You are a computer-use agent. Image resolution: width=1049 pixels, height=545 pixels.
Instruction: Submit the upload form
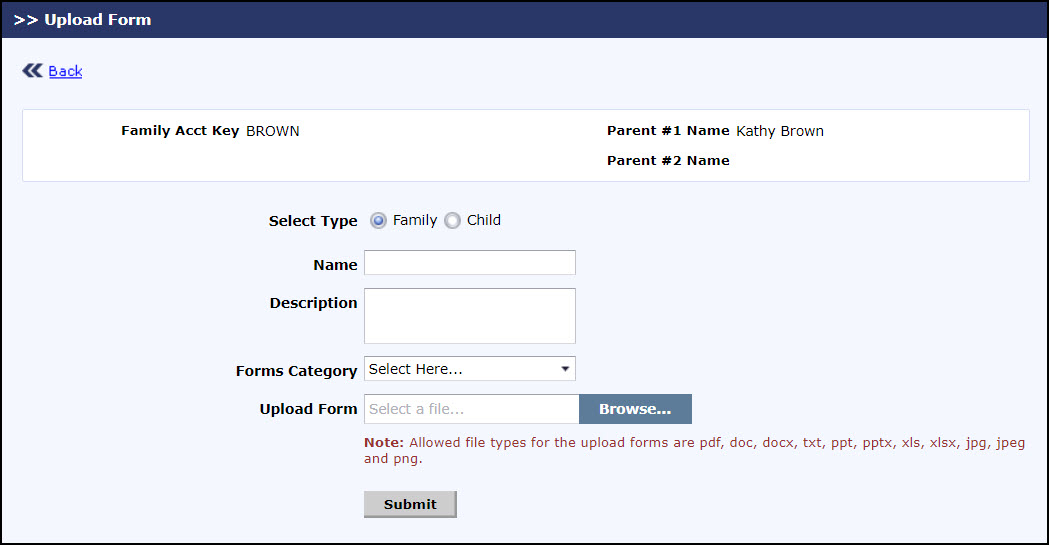[410, 504]
